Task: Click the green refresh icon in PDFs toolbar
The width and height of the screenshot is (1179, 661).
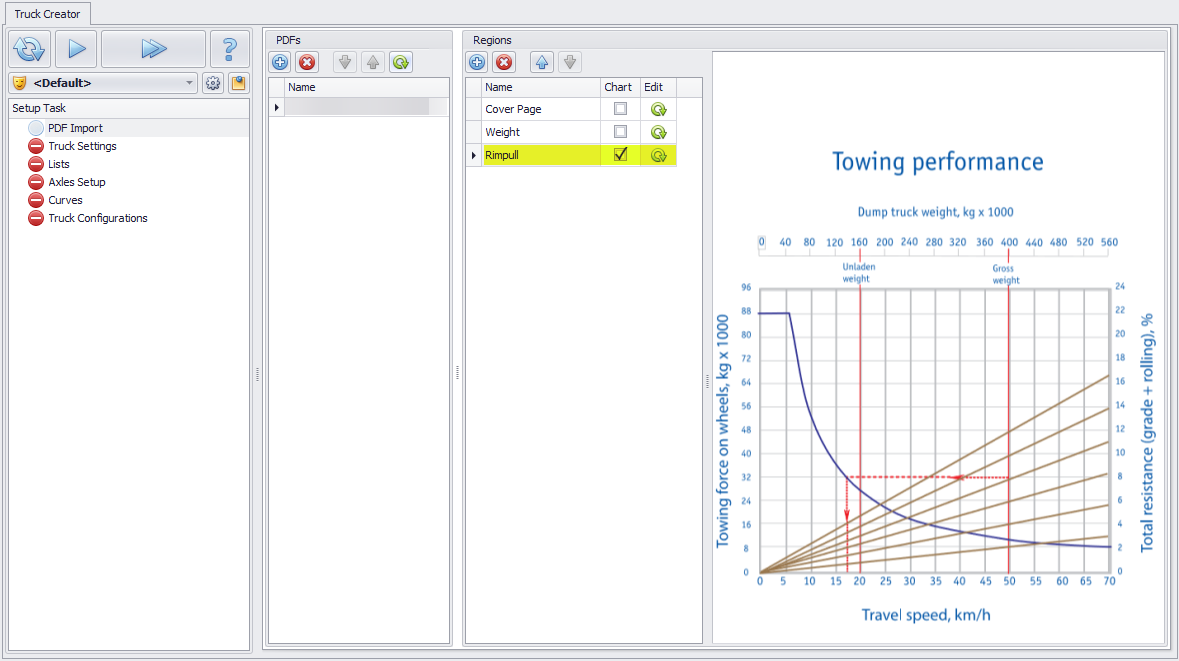Action: pos(401,62)
